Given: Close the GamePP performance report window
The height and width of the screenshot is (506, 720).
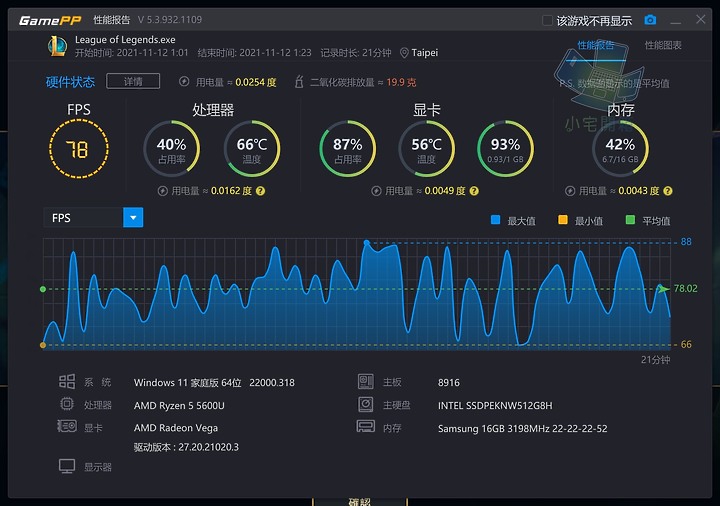Looking at the screenshot, I should (x=701, y=19).
